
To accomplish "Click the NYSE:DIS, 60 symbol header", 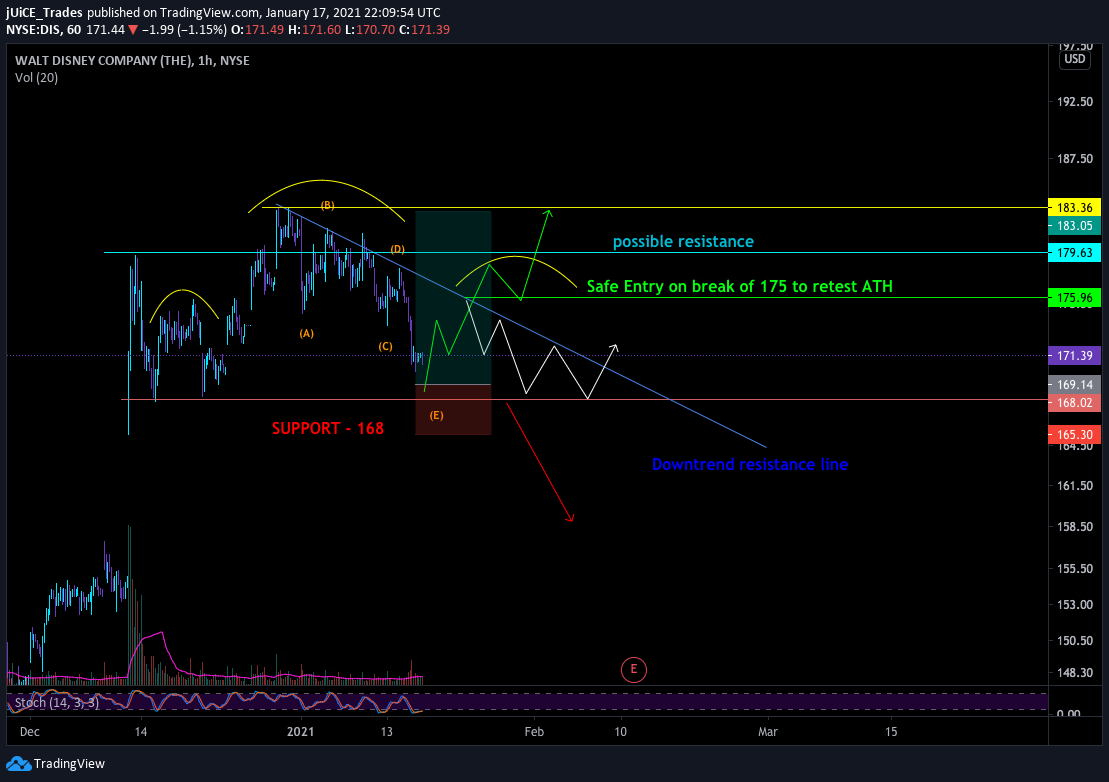I will click(x=43, y=30).
